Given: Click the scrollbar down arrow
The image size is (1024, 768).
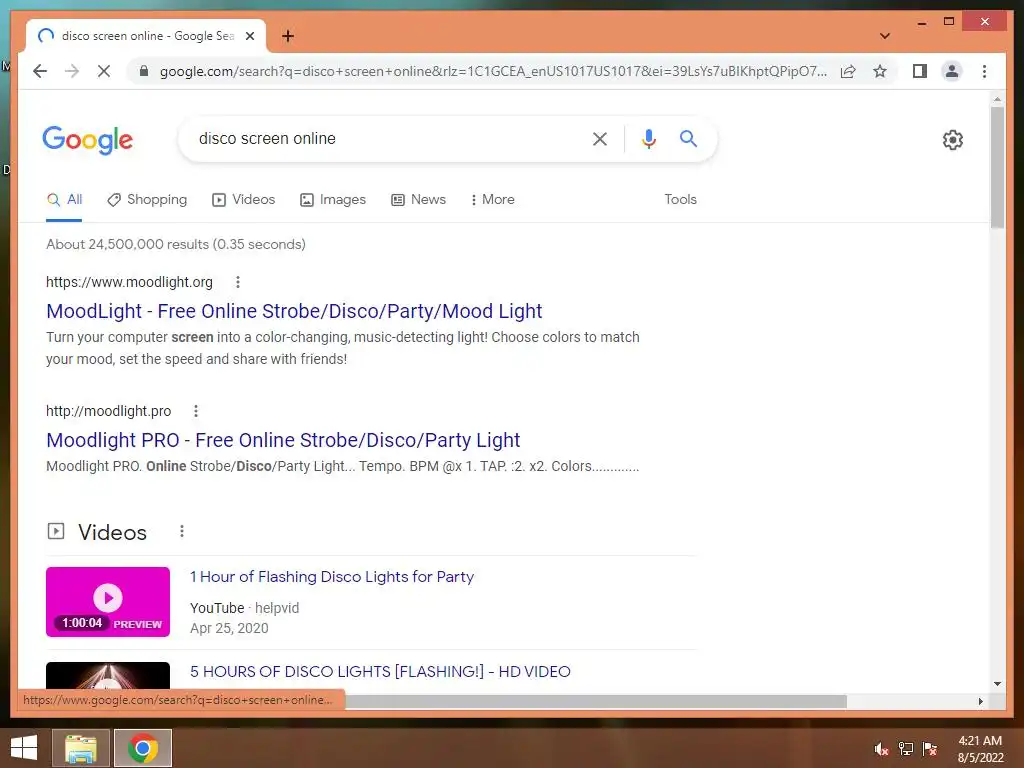Looking at the screenshot, I should tap(997, 684).
